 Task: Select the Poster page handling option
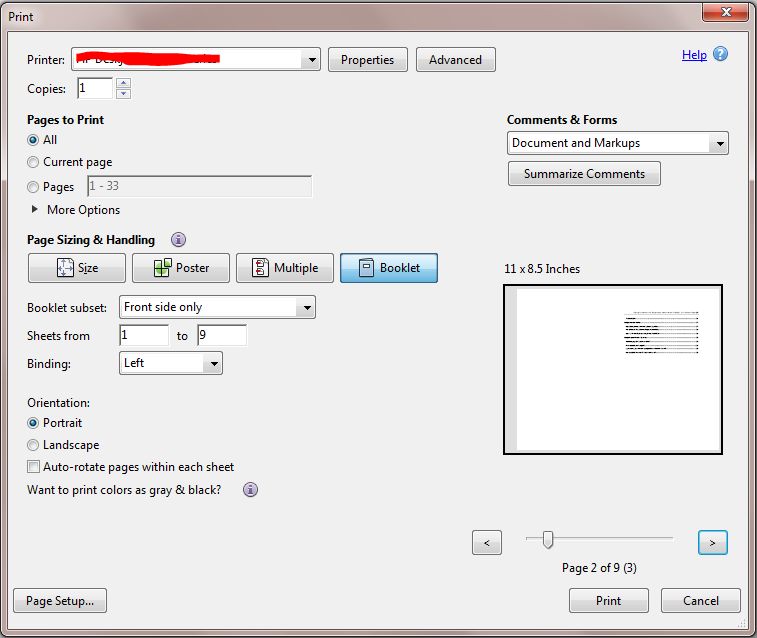click(x=181, y=268)
